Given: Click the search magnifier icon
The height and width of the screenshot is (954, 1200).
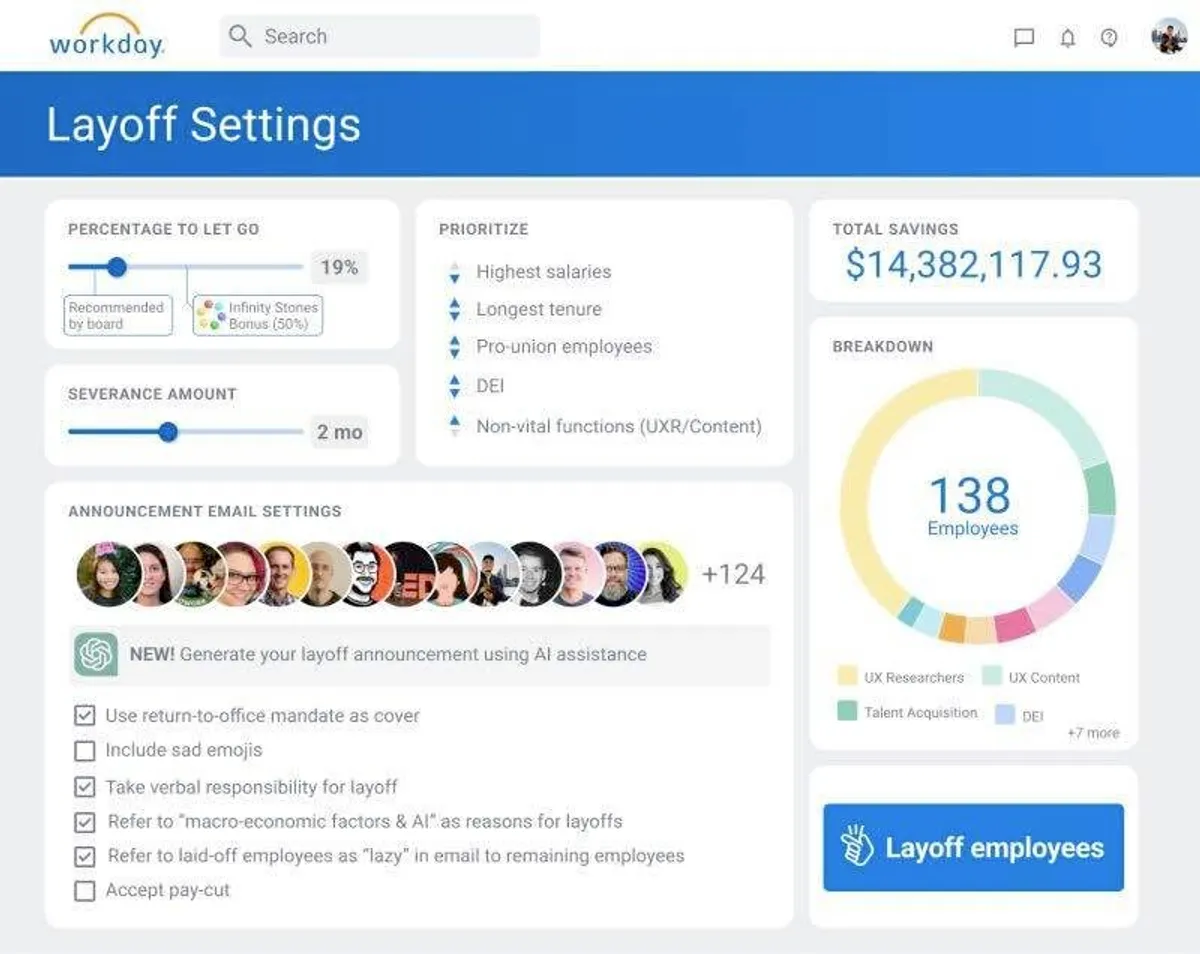Looking at the screenshot, I should 240,37.
